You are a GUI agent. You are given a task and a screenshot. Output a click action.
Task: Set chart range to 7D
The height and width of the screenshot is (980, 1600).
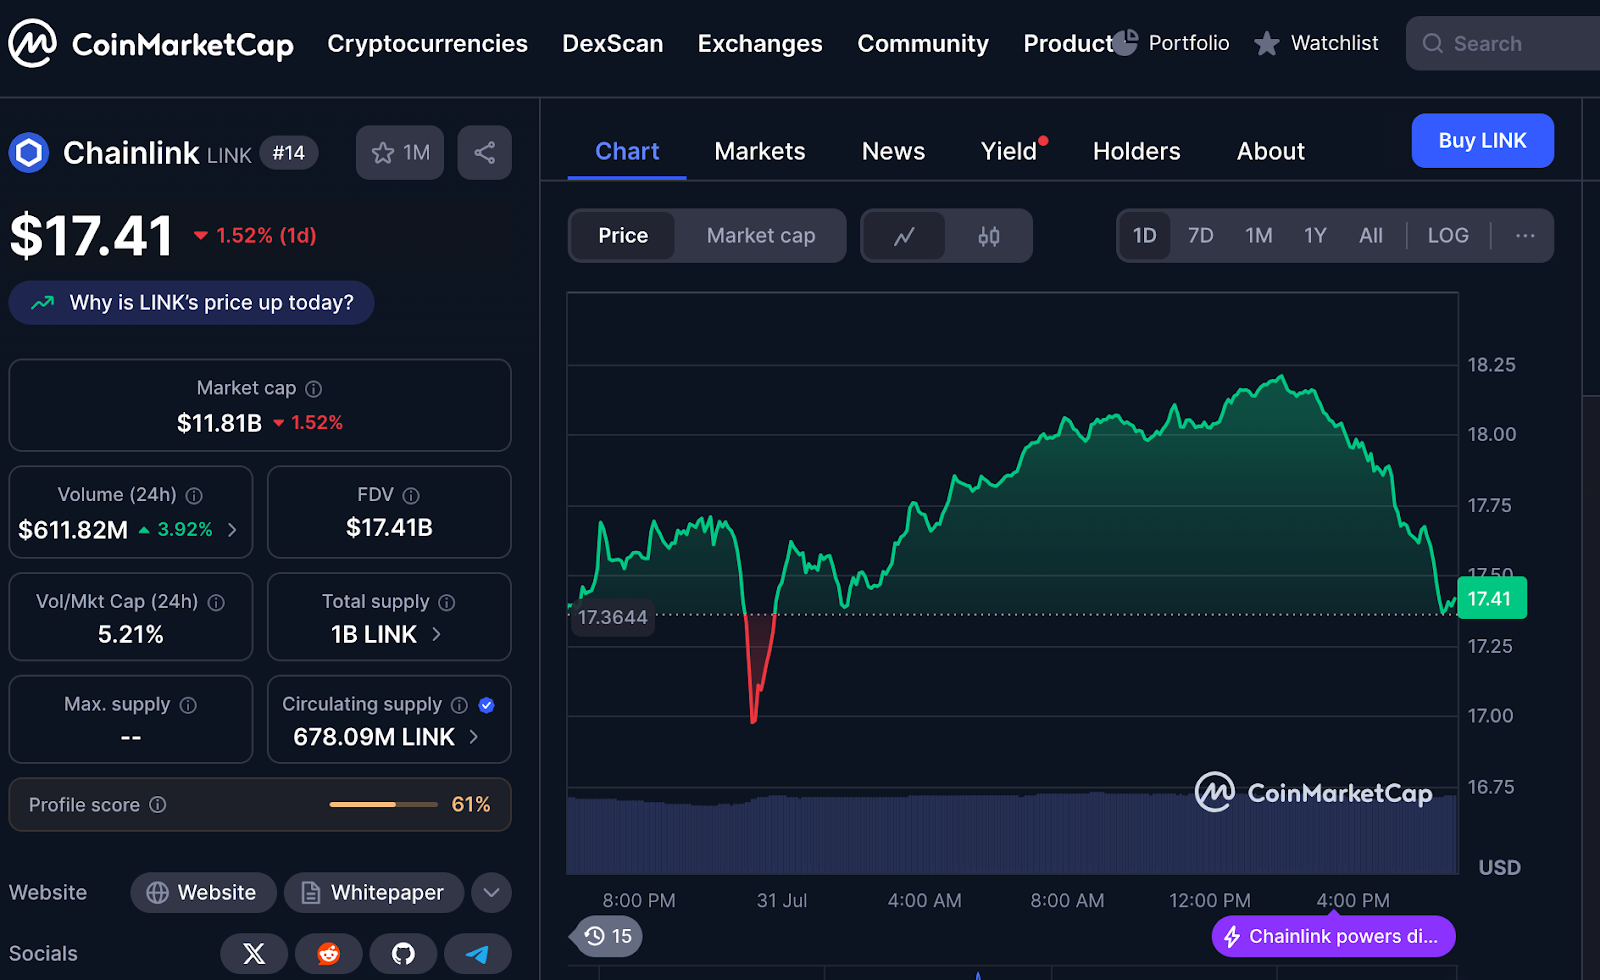(x=1200, y=236)
